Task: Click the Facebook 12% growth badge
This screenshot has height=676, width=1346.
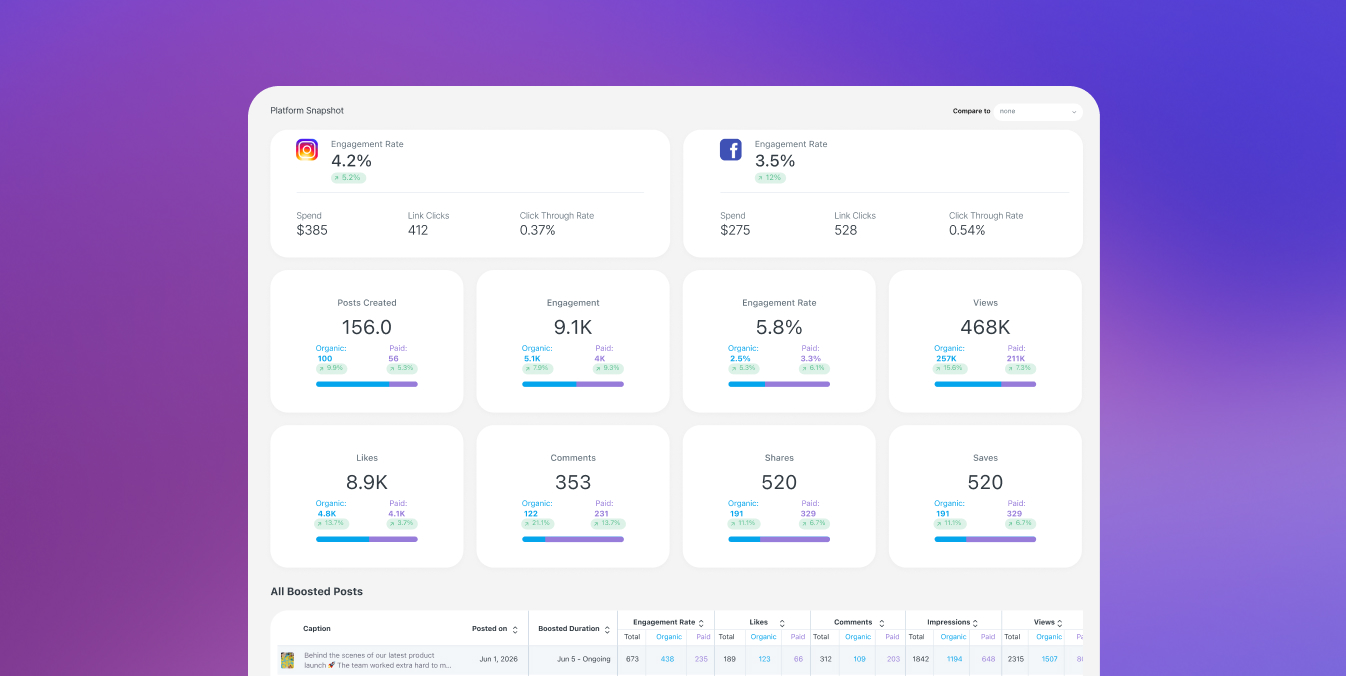Action: tap(770, 178)
